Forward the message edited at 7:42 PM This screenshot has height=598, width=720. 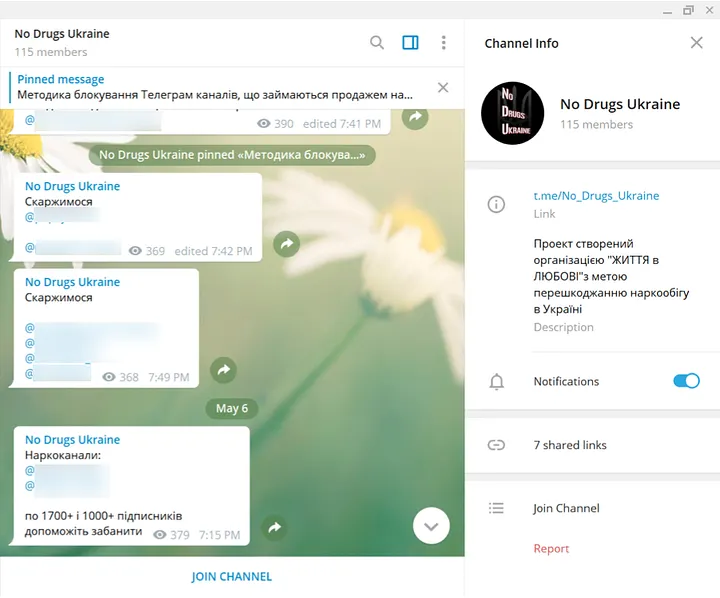click(287, 243)
